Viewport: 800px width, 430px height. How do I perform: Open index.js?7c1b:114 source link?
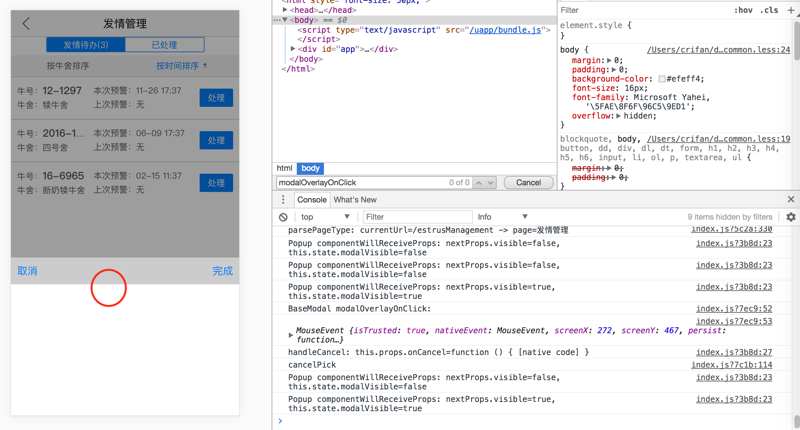coord(732,365)
